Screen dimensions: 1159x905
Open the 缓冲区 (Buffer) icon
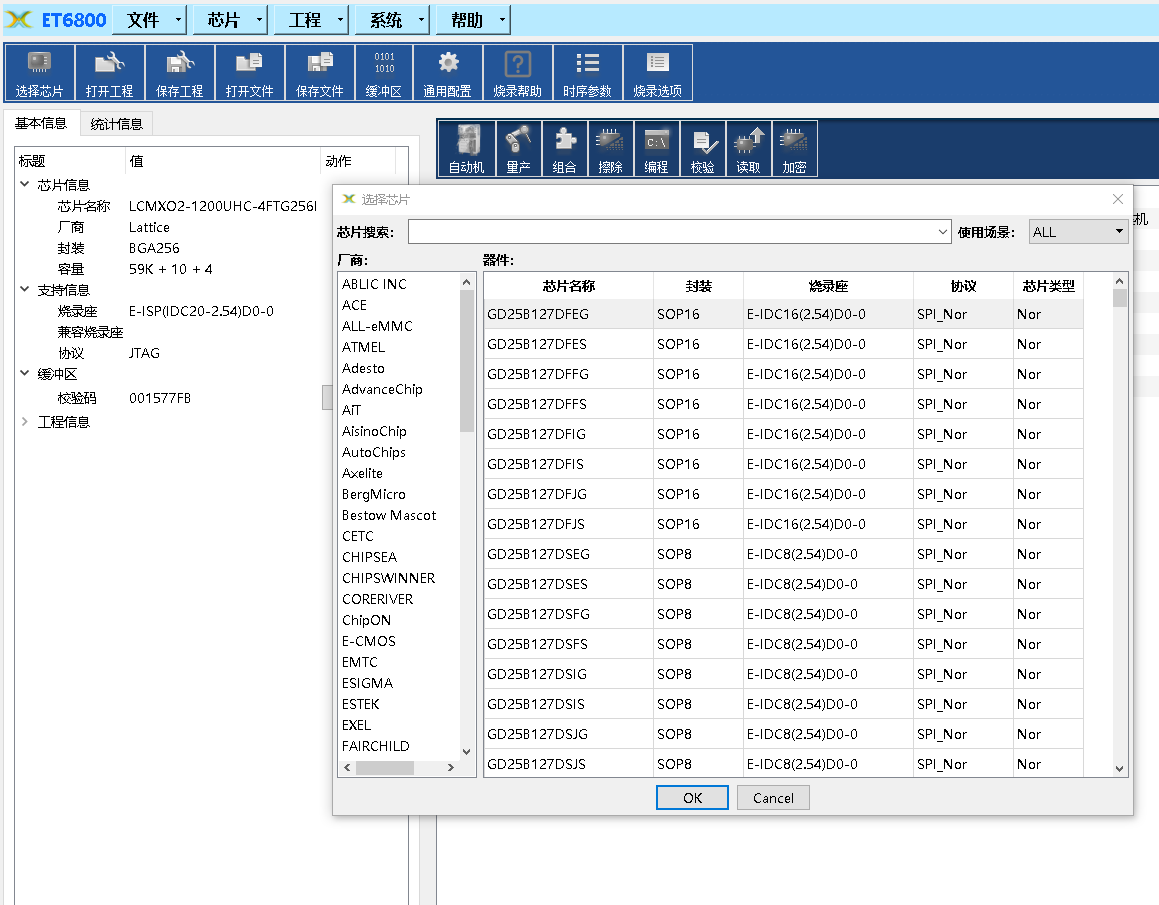(x=383, y=73)
